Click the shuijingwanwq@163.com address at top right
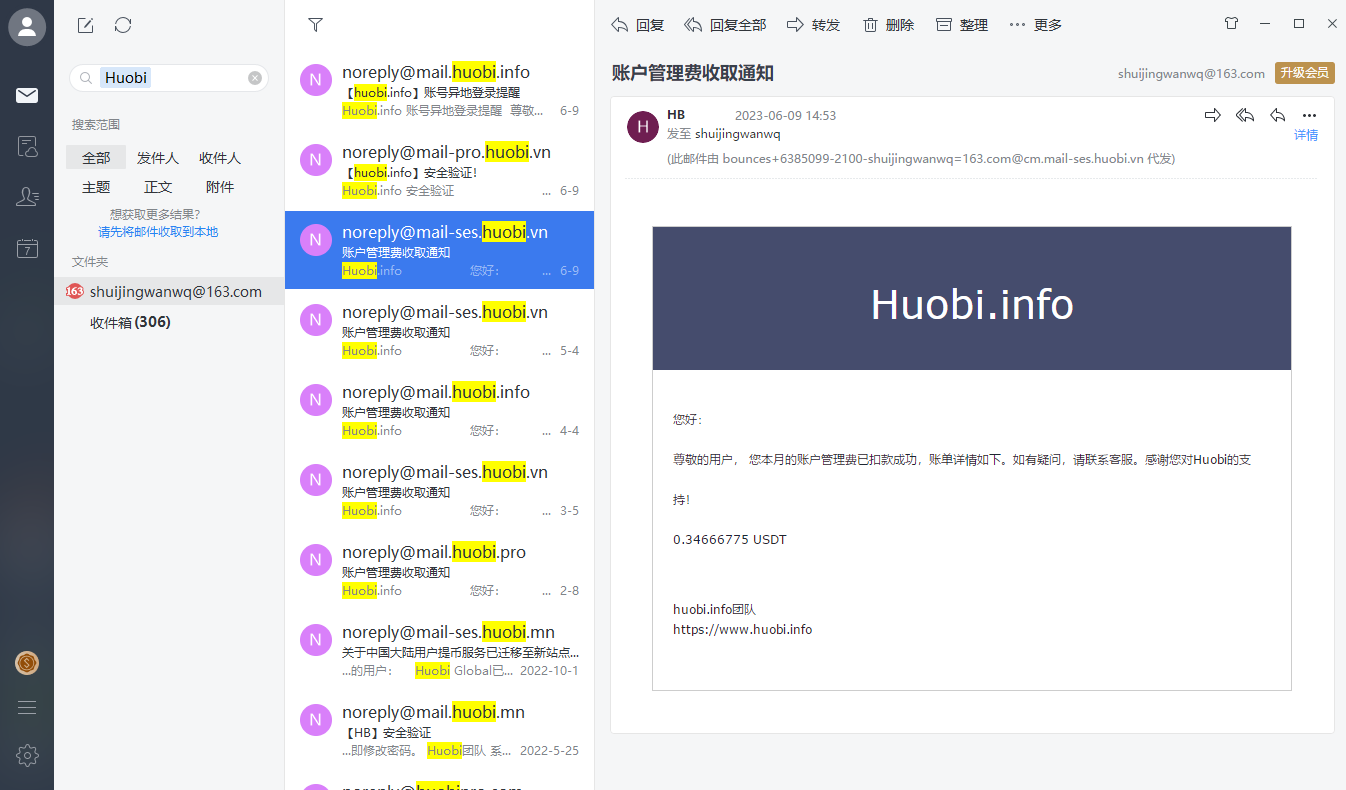Image resolution: width=1346 pixels, height=790 pixels. tap(1191, 74)
